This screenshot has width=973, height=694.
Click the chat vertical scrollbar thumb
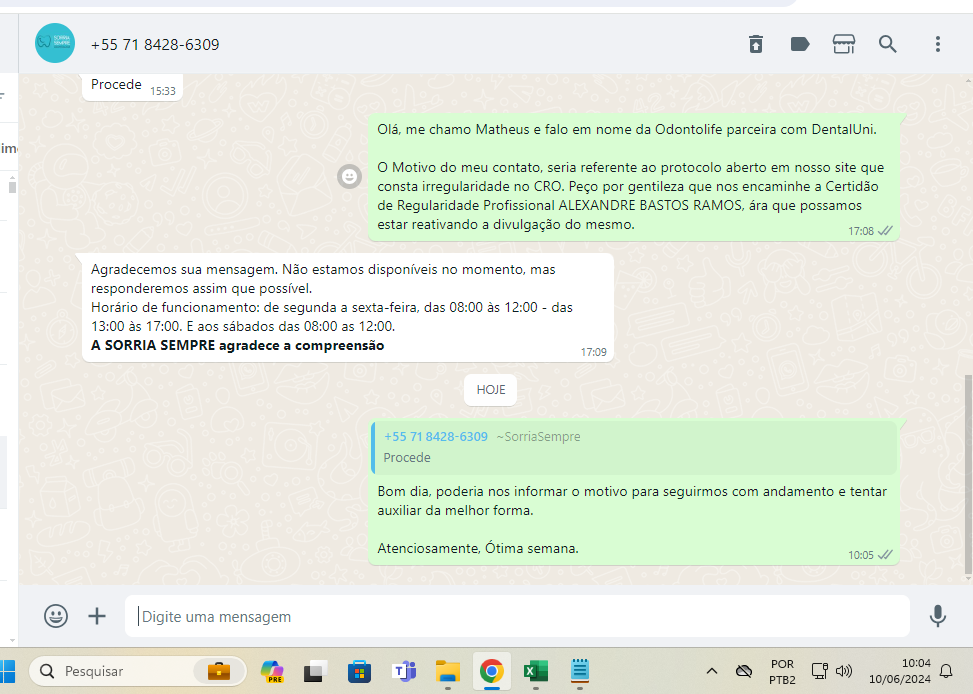[969, 475]
